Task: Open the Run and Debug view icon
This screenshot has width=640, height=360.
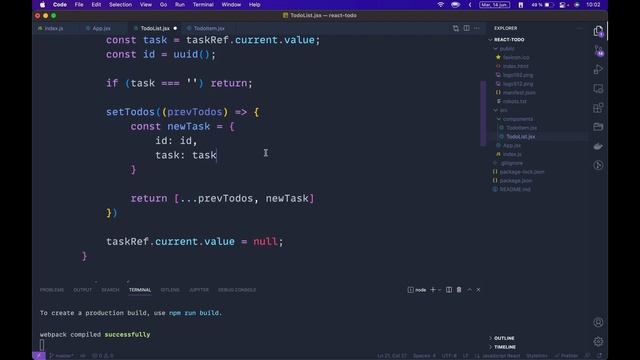Action: pyautogui.click(x=598, y=69)
